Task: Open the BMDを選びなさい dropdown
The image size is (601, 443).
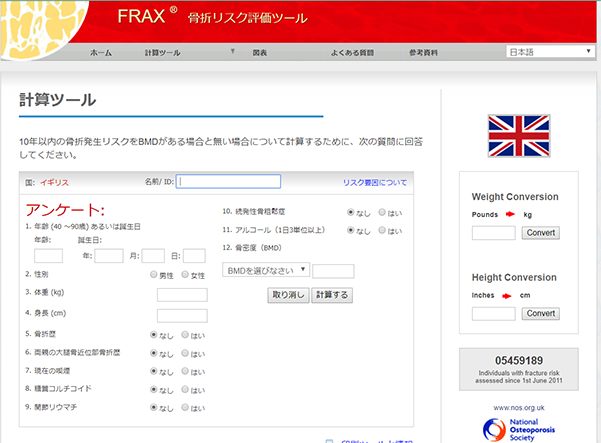Action: (x=267, y=270)
